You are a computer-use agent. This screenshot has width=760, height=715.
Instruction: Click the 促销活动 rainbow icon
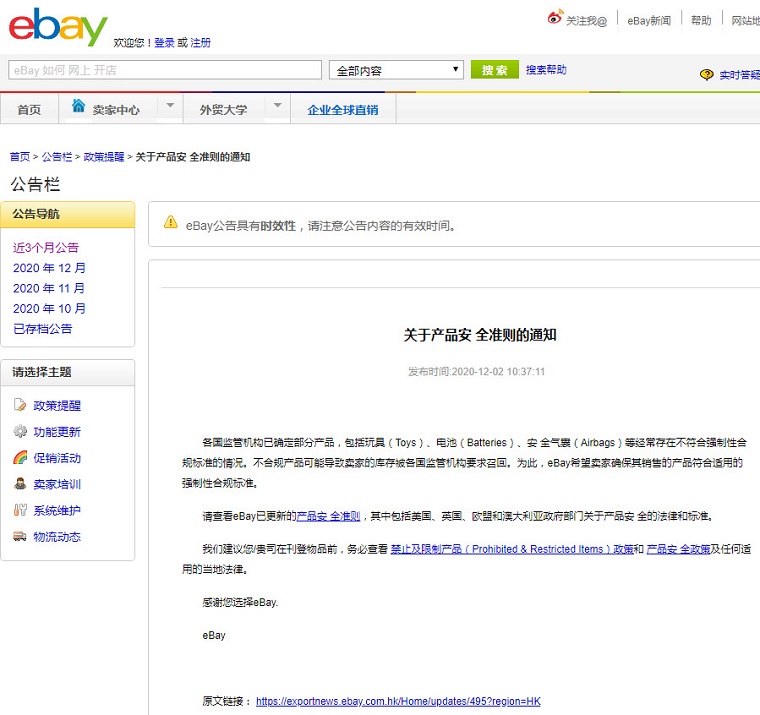[20, 457]
